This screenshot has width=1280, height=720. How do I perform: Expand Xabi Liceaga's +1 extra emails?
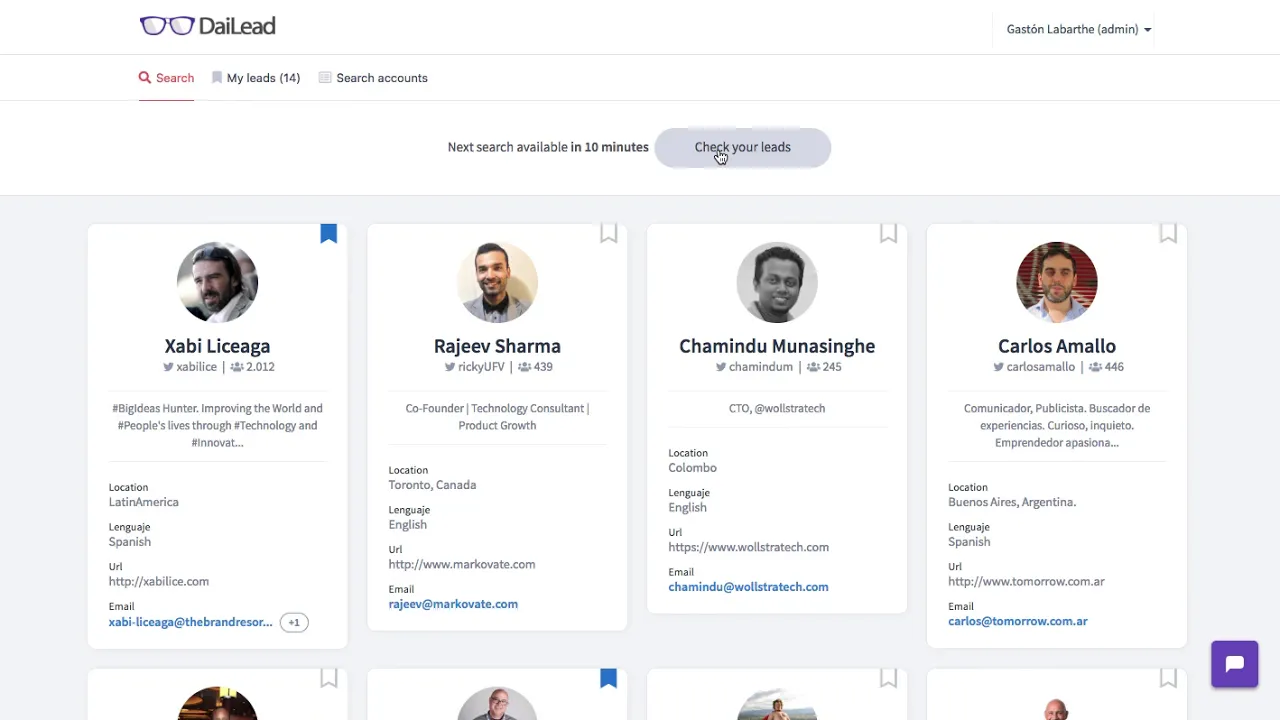[294, 622]
